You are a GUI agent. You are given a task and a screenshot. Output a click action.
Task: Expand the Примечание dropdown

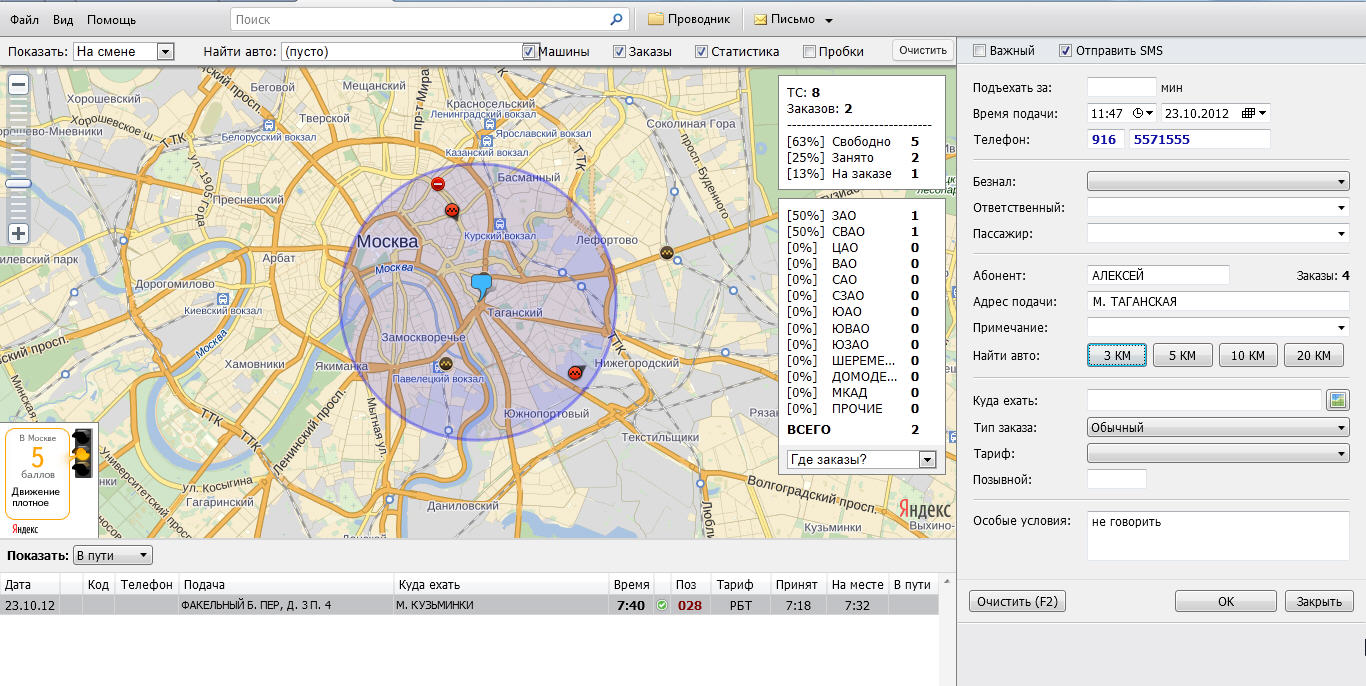(x=1218, y=327)
